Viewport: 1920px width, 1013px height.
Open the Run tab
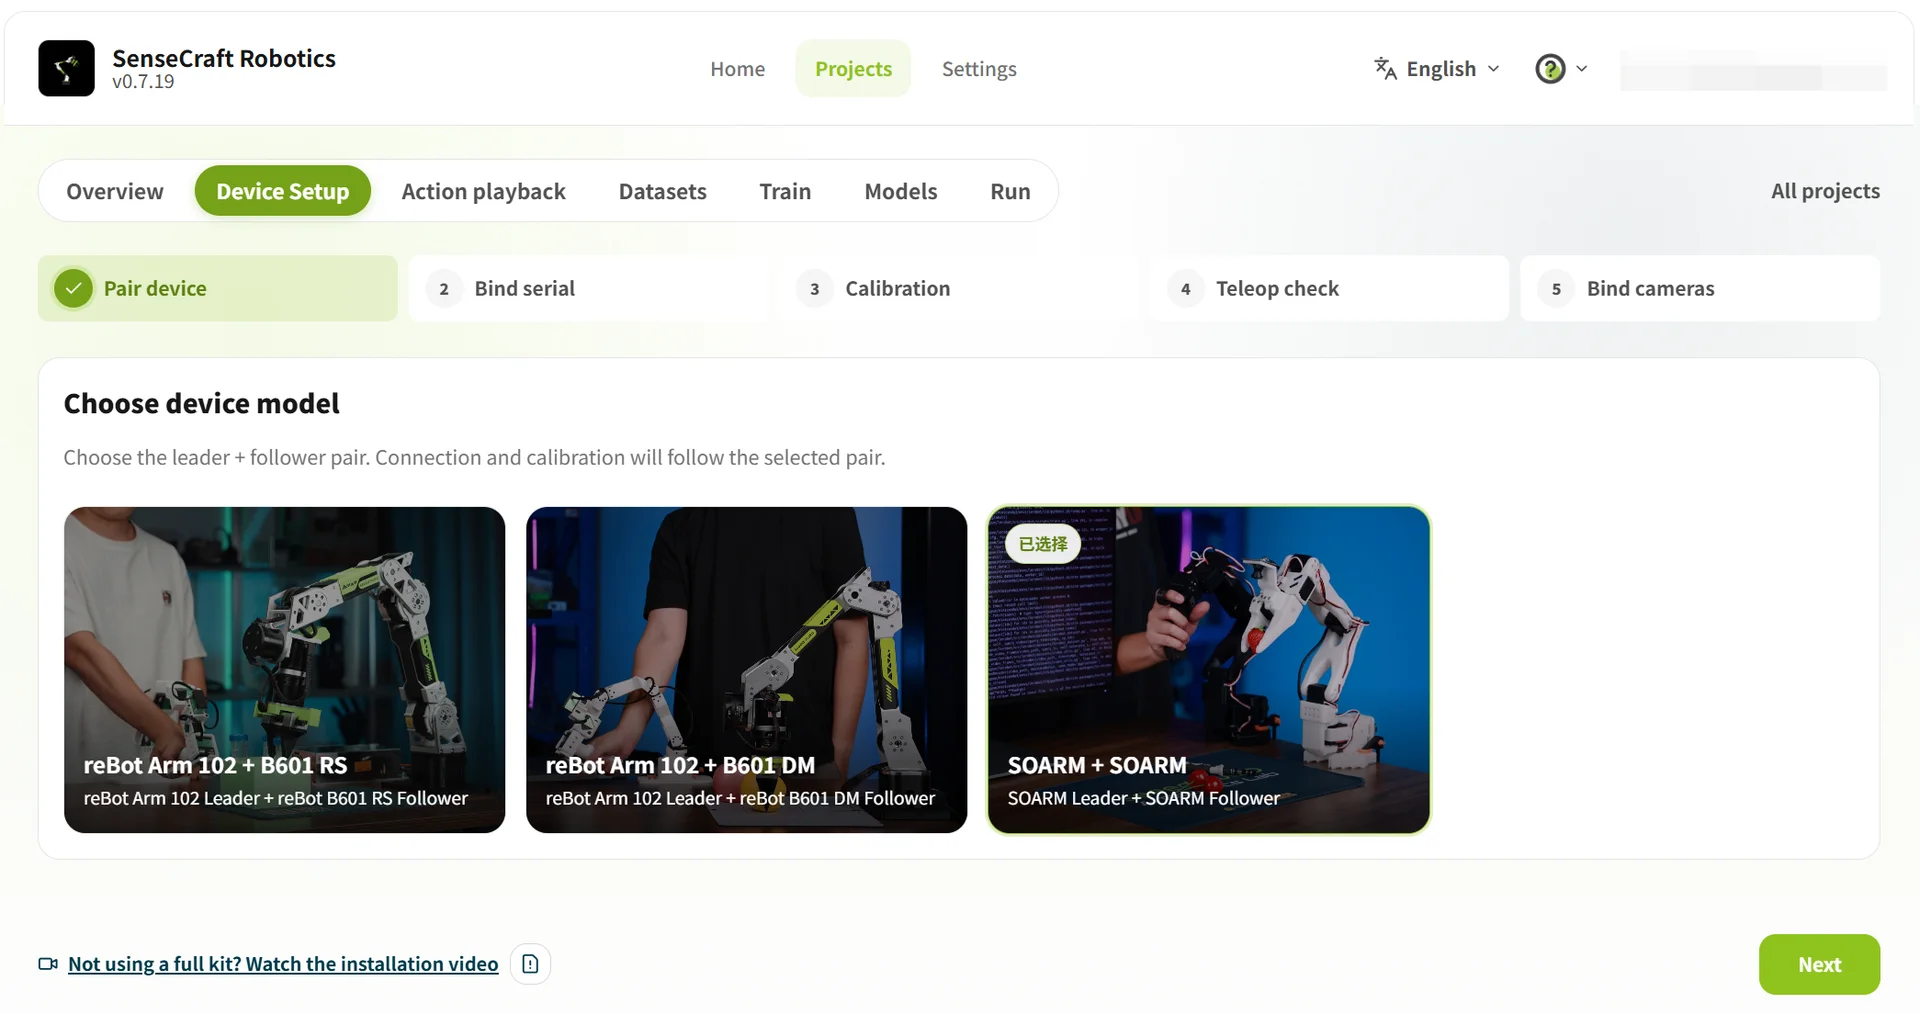tap(1010, 191)
